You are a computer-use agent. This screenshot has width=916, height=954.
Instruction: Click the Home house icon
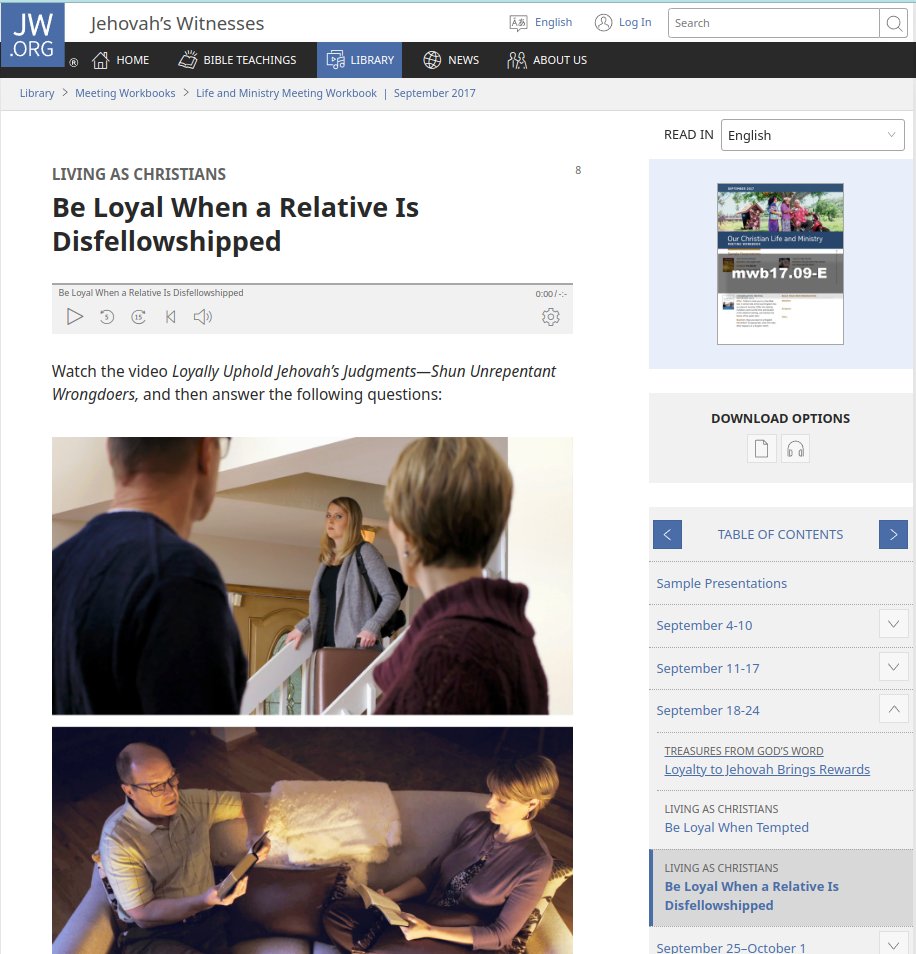pyautogui.click(x=100, y=60)
